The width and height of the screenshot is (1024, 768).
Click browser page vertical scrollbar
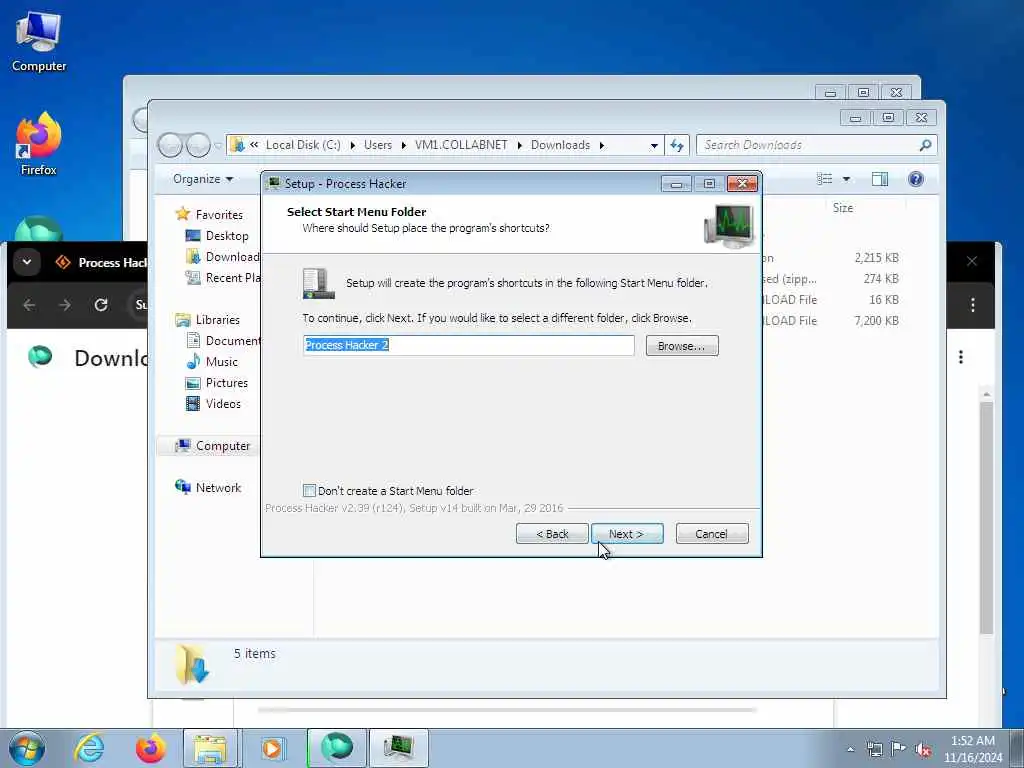pos(986,516)
